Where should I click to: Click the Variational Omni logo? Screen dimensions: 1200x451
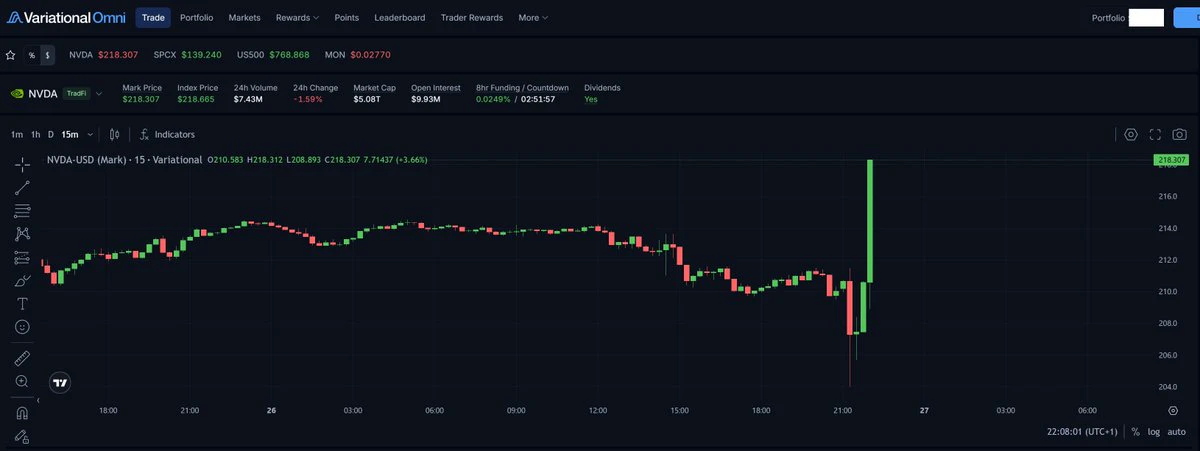click(x=68, y=17)
